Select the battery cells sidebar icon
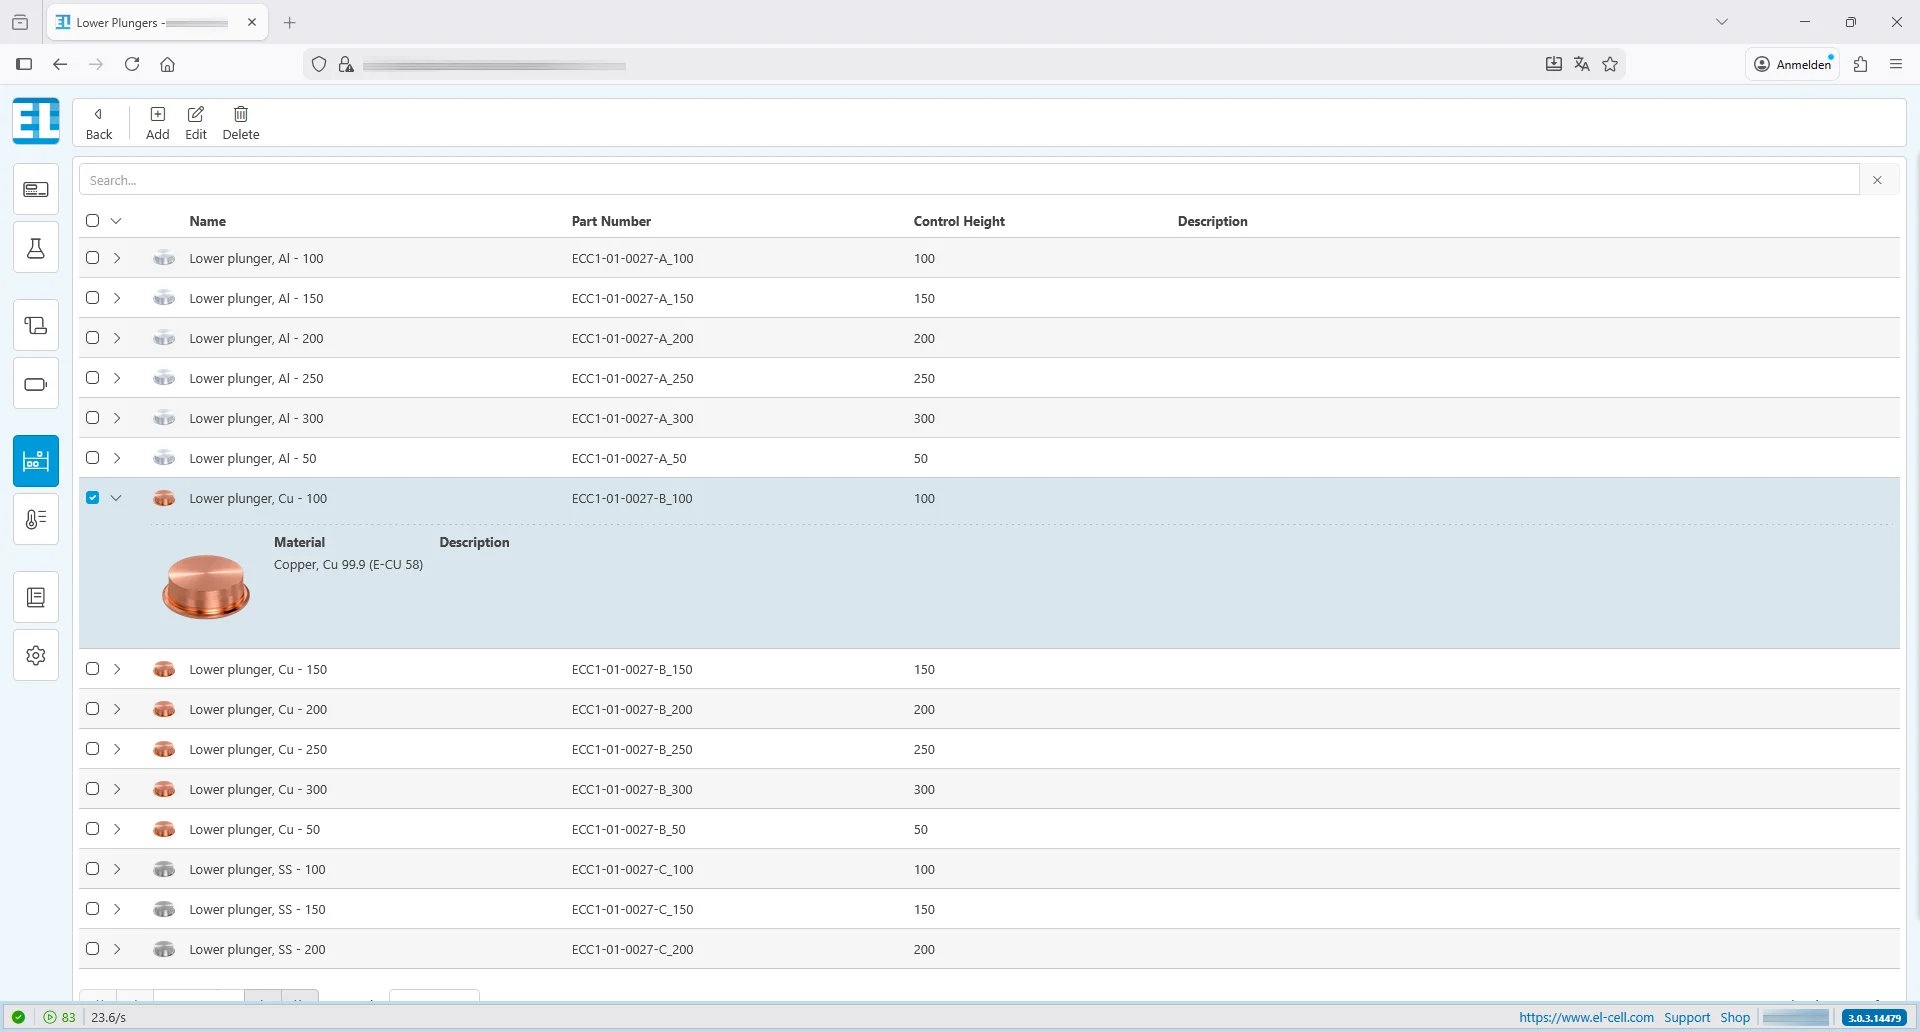1920x1032 pixels. point(36,384)
